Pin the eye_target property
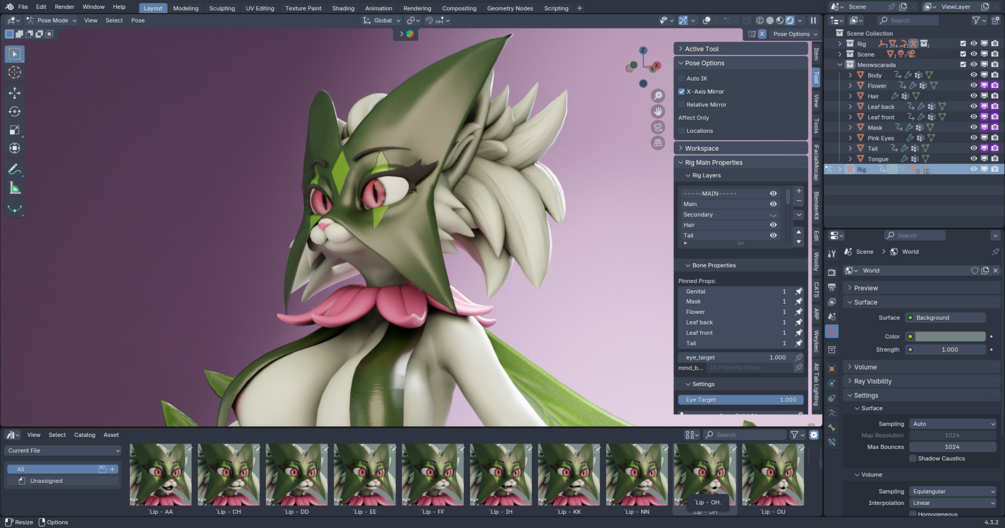1005x528 pixels. (799, 357)
